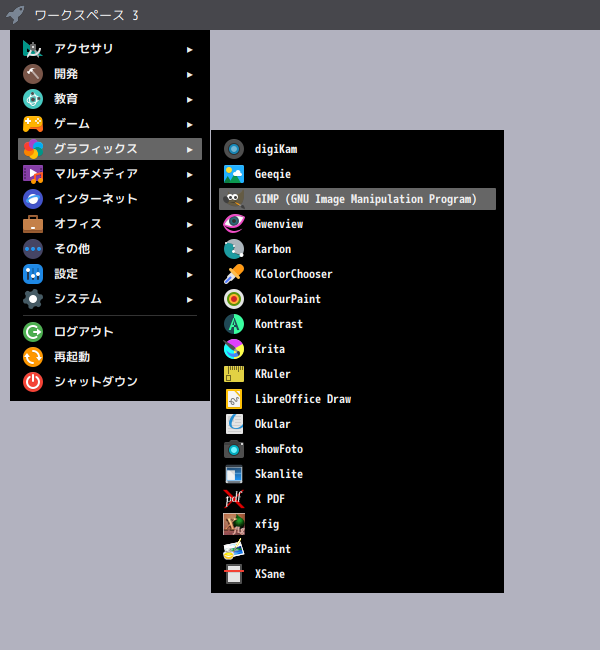Image resolution: width=600 pixels, height=650 pixels.
Task: Open the Skanlite menu entry
Action: click(357, 474)
